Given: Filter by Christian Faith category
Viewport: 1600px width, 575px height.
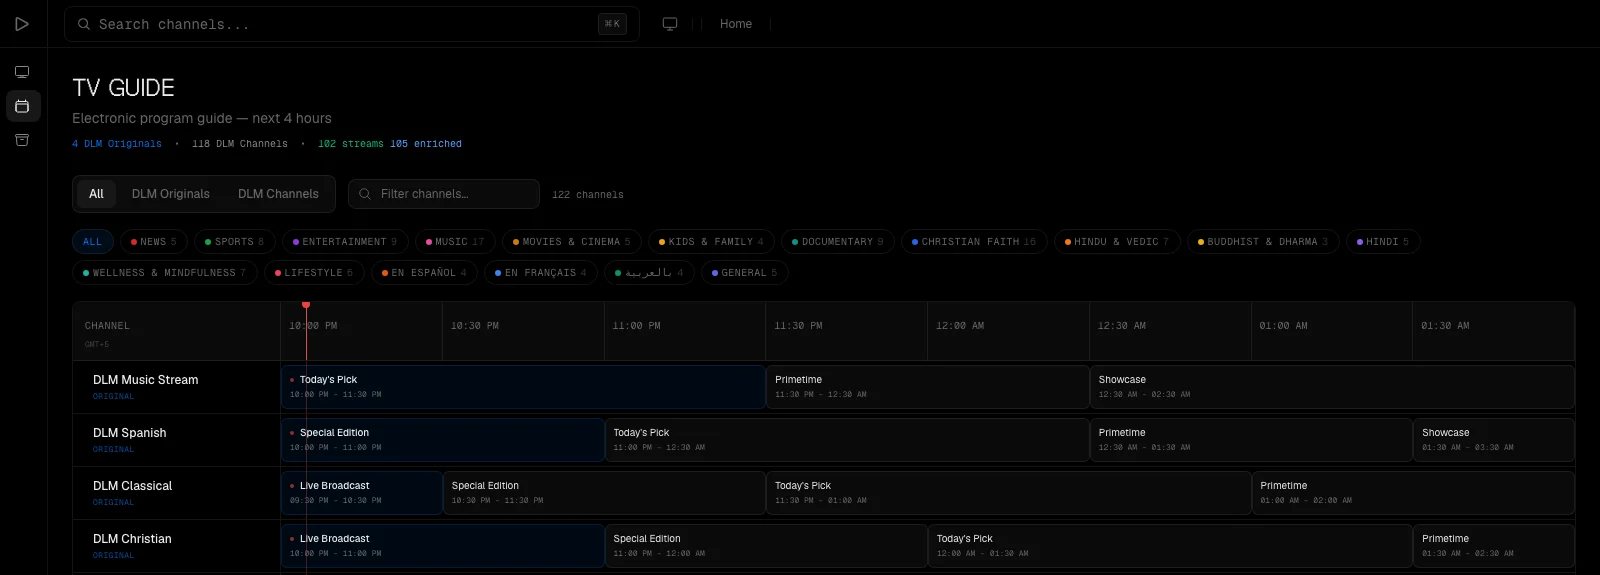Looking at the screenshot, I should coord(974,242).
